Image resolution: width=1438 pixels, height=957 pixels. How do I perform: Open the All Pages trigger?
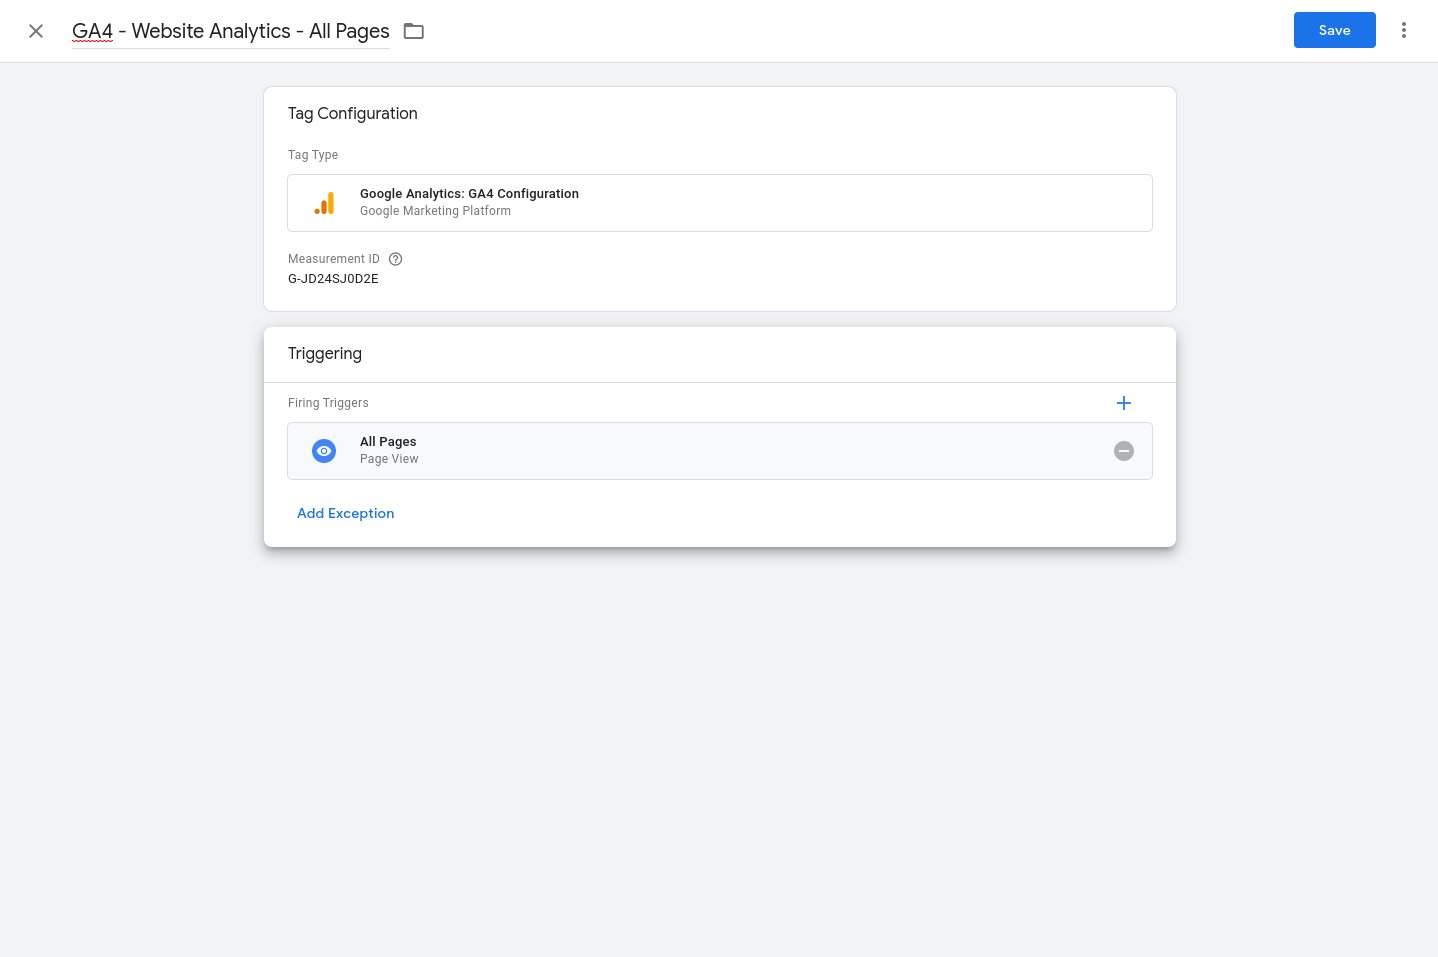pyautogui.click(x=720, y=451)
